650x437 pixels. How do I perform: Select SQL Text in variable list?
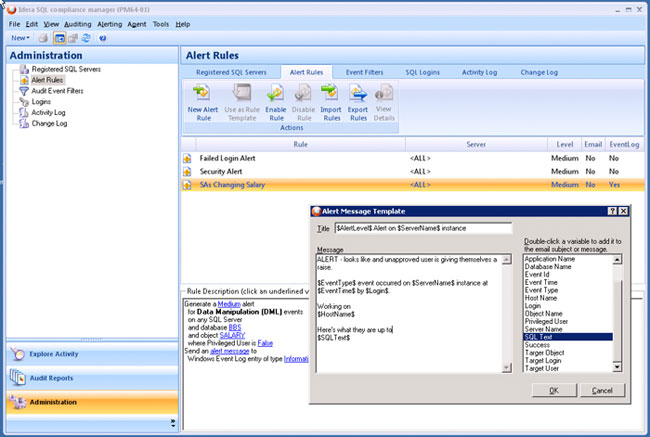[x=568, y=337]
